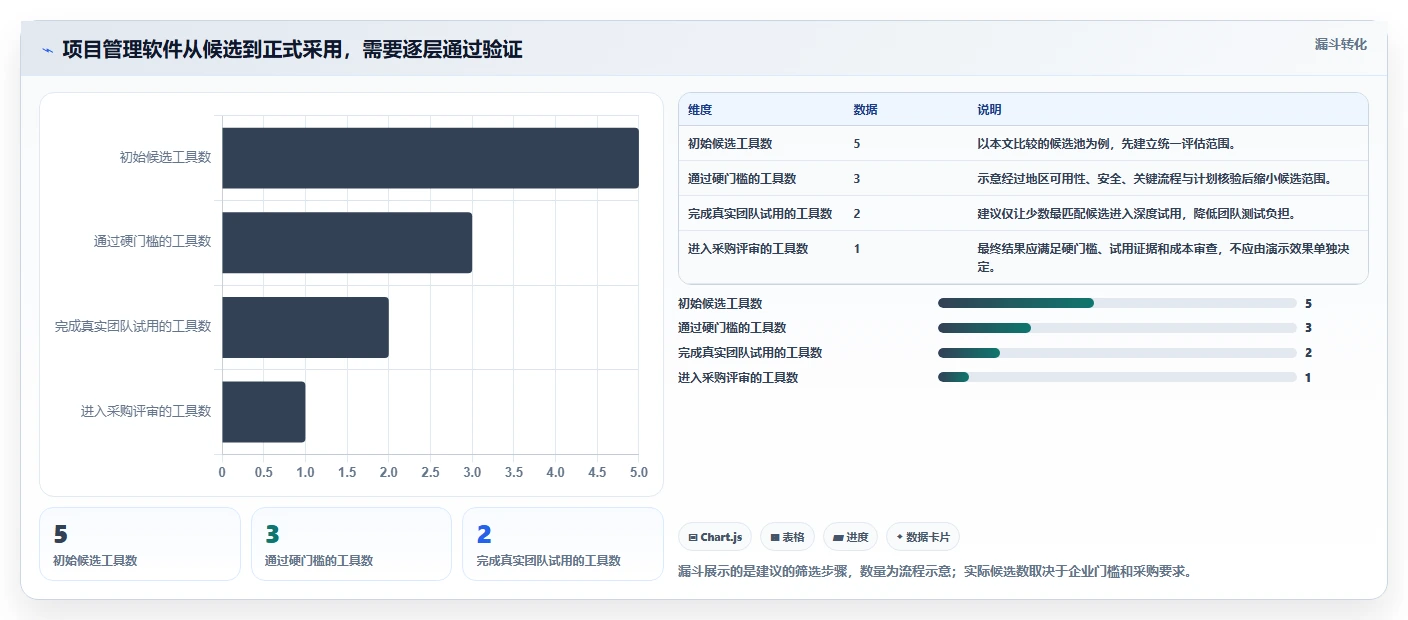Open the stat card showing 3 通过硬门槛的工具数
The height and width of the screenshot is (620, 1408).
click(351, 544)
